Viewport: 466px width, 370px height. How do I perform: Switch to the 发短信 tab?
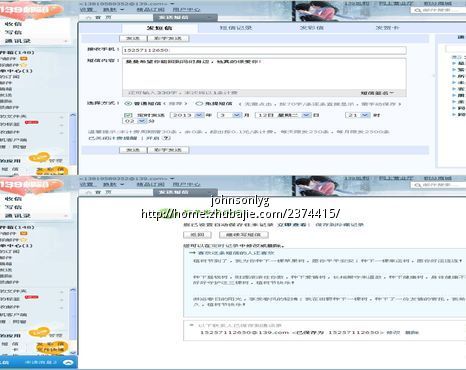[x=160, y=28]
